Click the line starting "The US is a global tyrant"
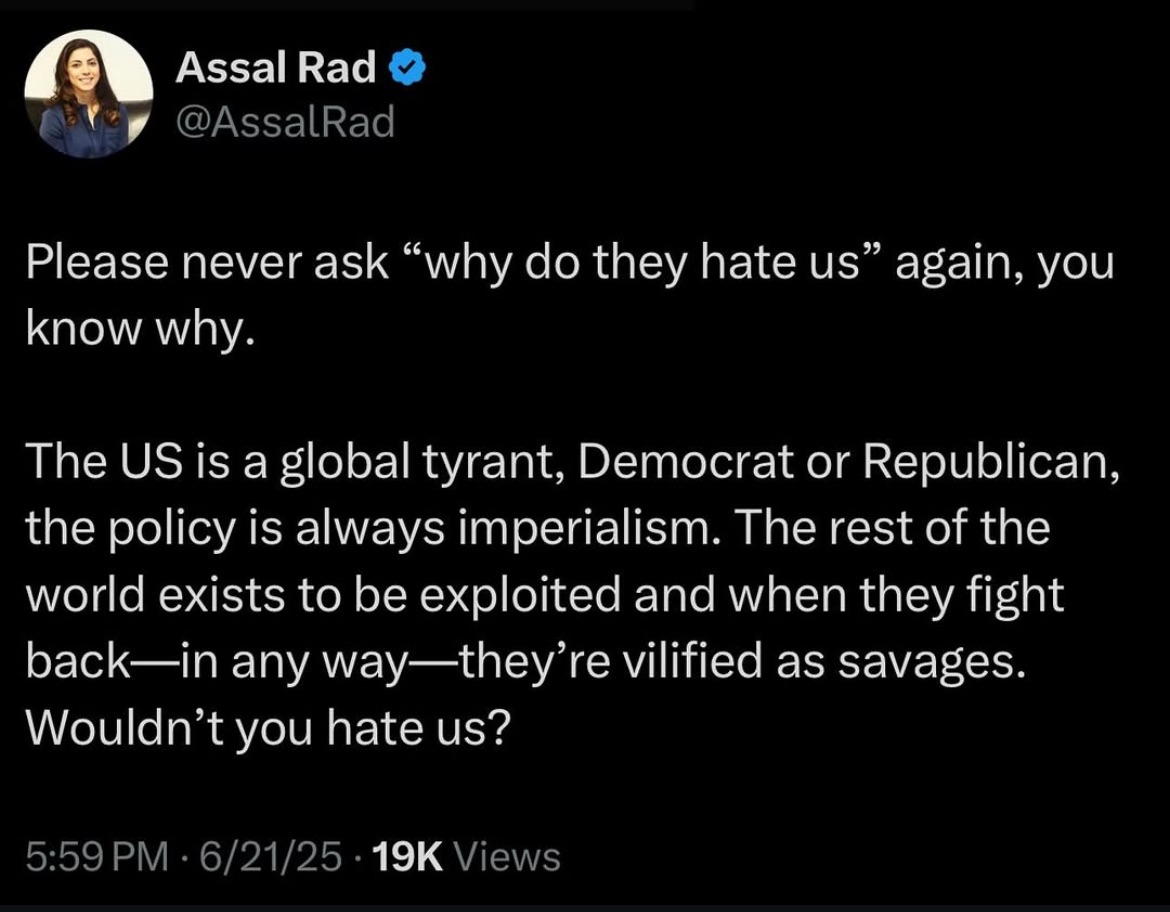 tap(573, 462)
